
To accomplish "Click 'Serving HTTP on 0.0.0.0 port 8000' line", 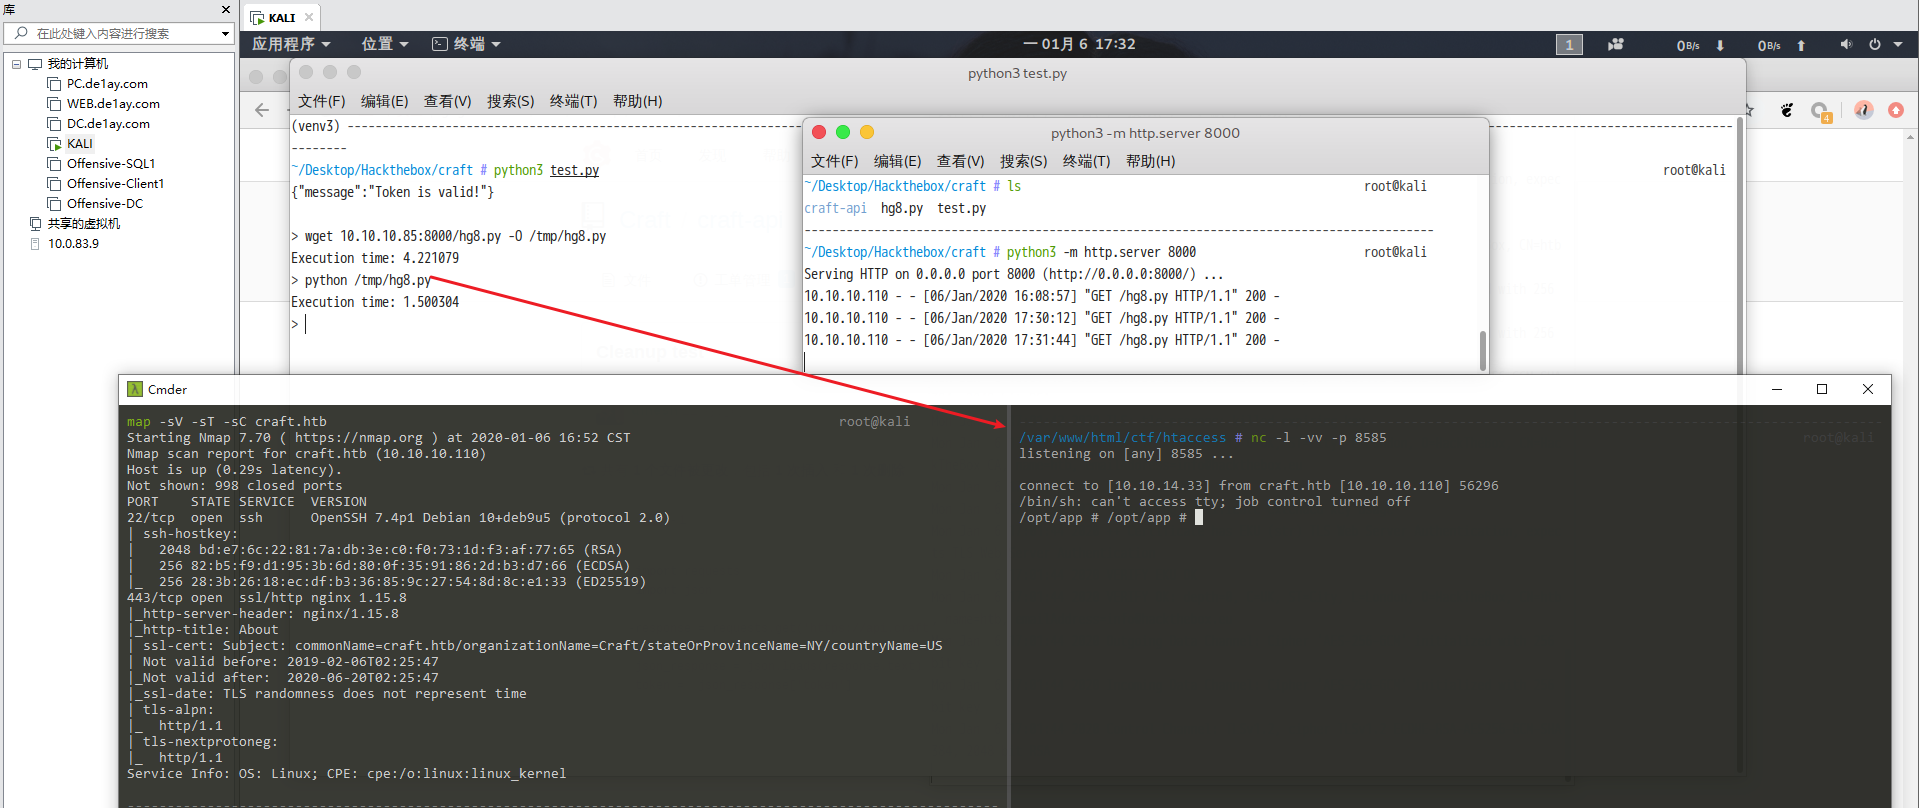I will (1013, 274).
